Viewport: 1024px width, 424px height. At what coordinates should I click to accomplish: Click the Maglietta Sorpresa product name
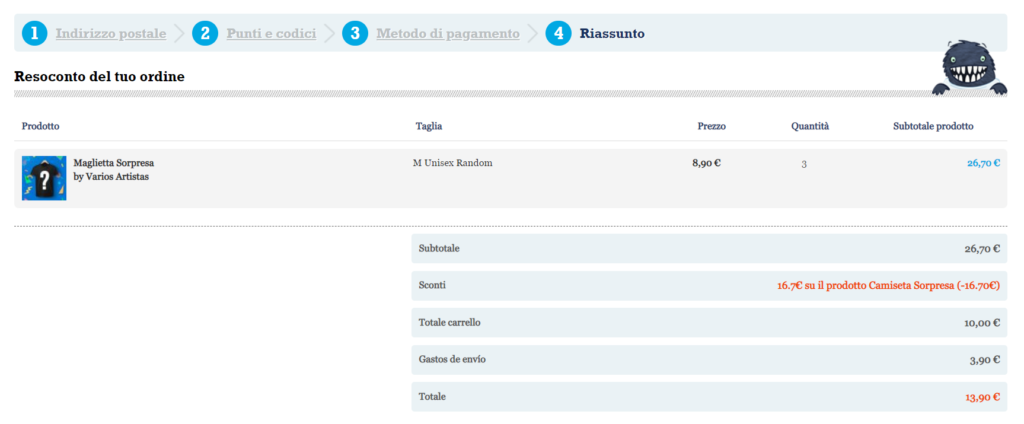tap(114, 162)
